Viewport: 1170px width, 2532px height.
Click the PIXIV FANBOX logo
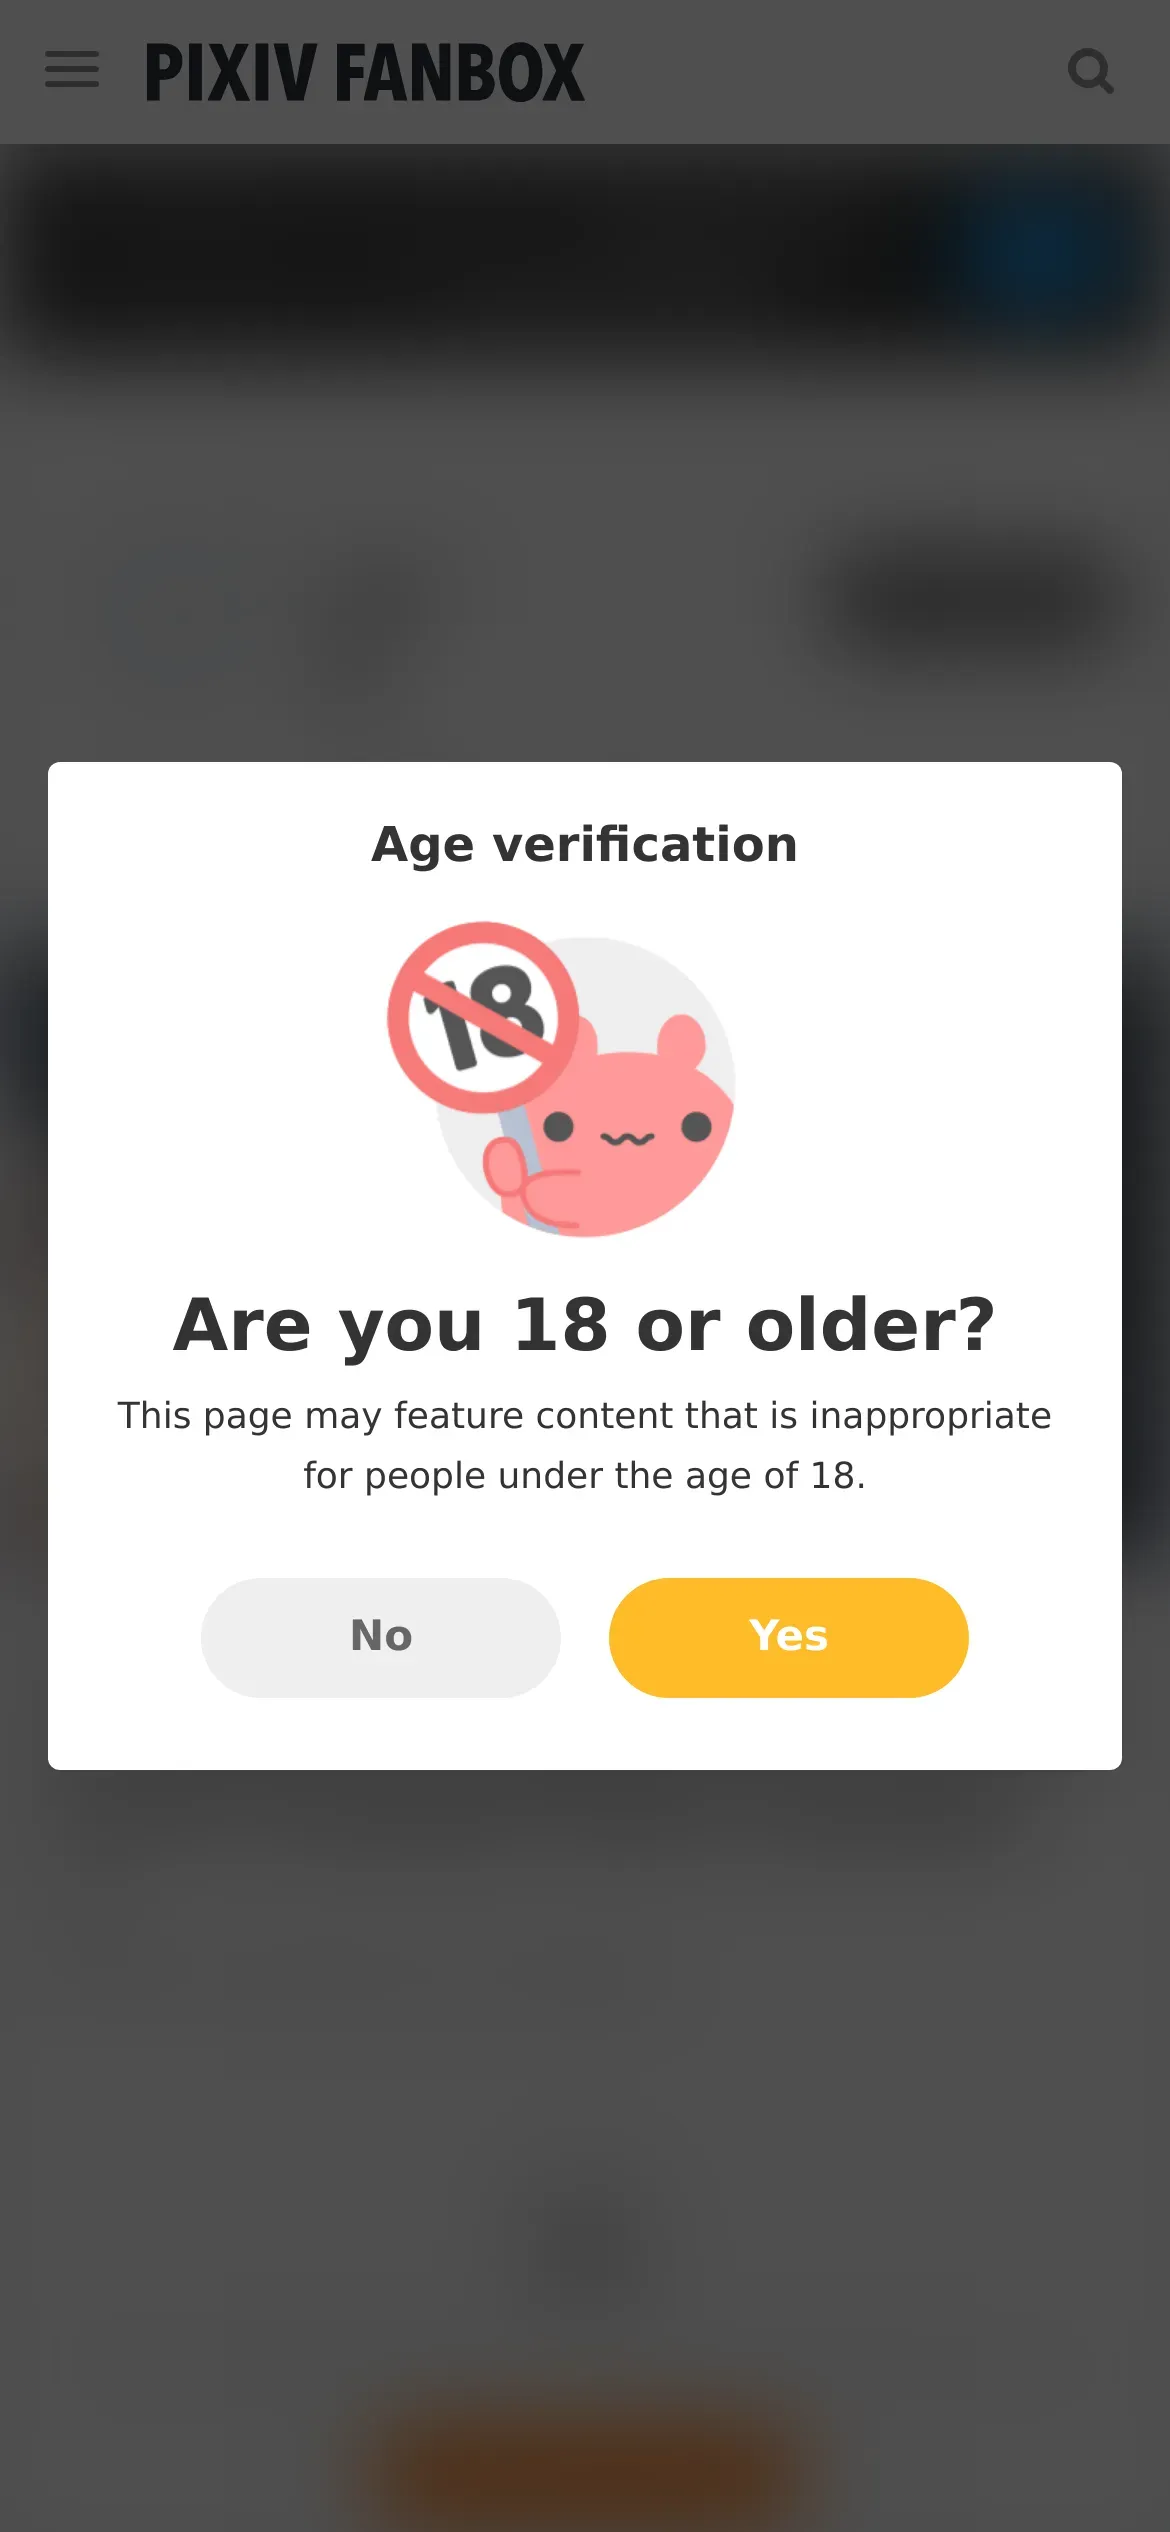point(365,72)
